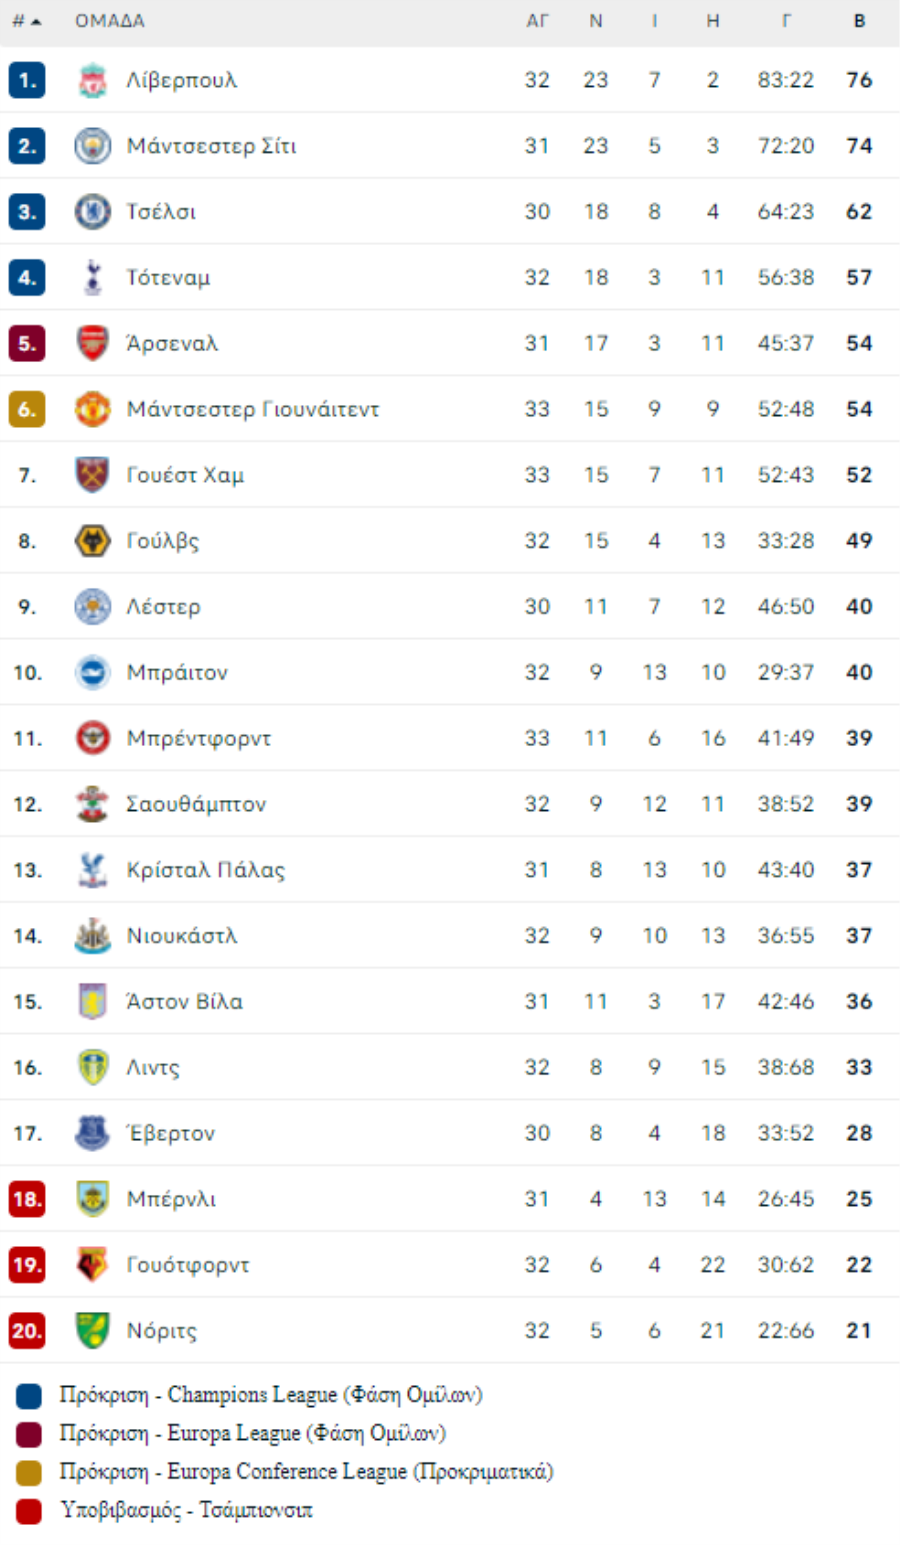Open the Κρίσταλ Πάλας team link
This screenshot has width=900, height=1545.
click(x=206, y=870)
